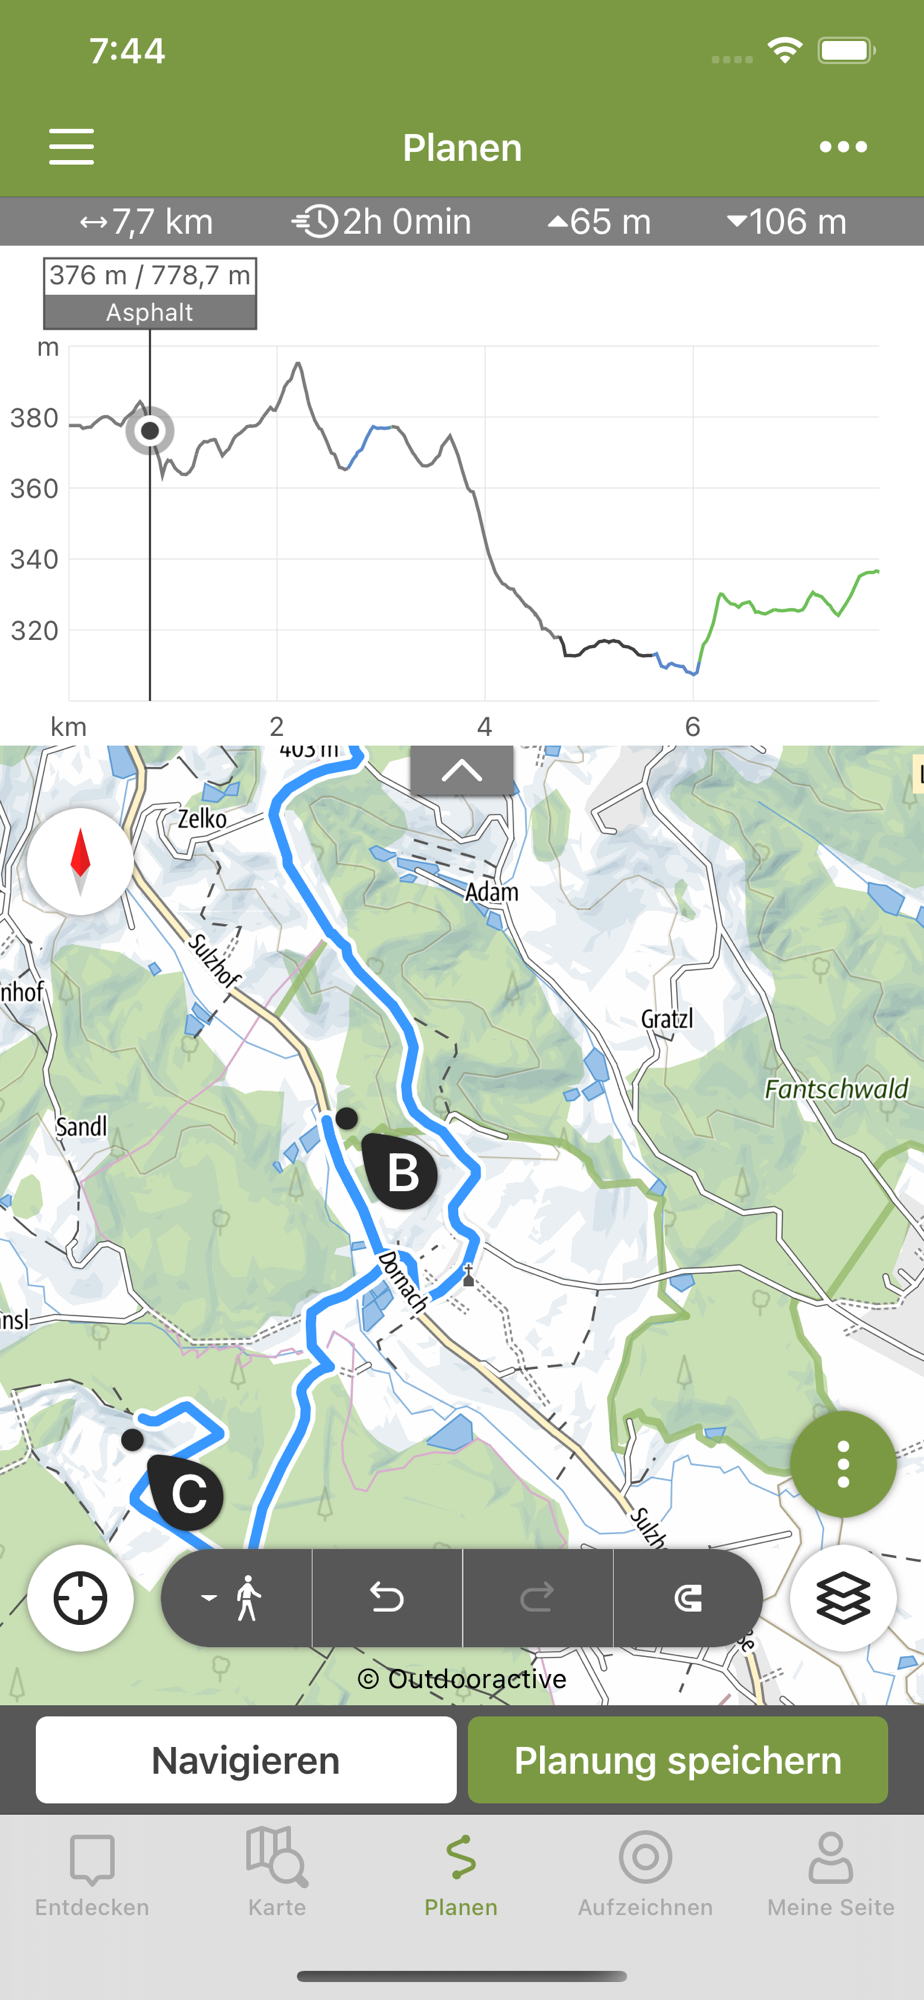Screen dimensions: 924x2000
Task: Select waypoint C marker on map
Action: click(186, 1493)
